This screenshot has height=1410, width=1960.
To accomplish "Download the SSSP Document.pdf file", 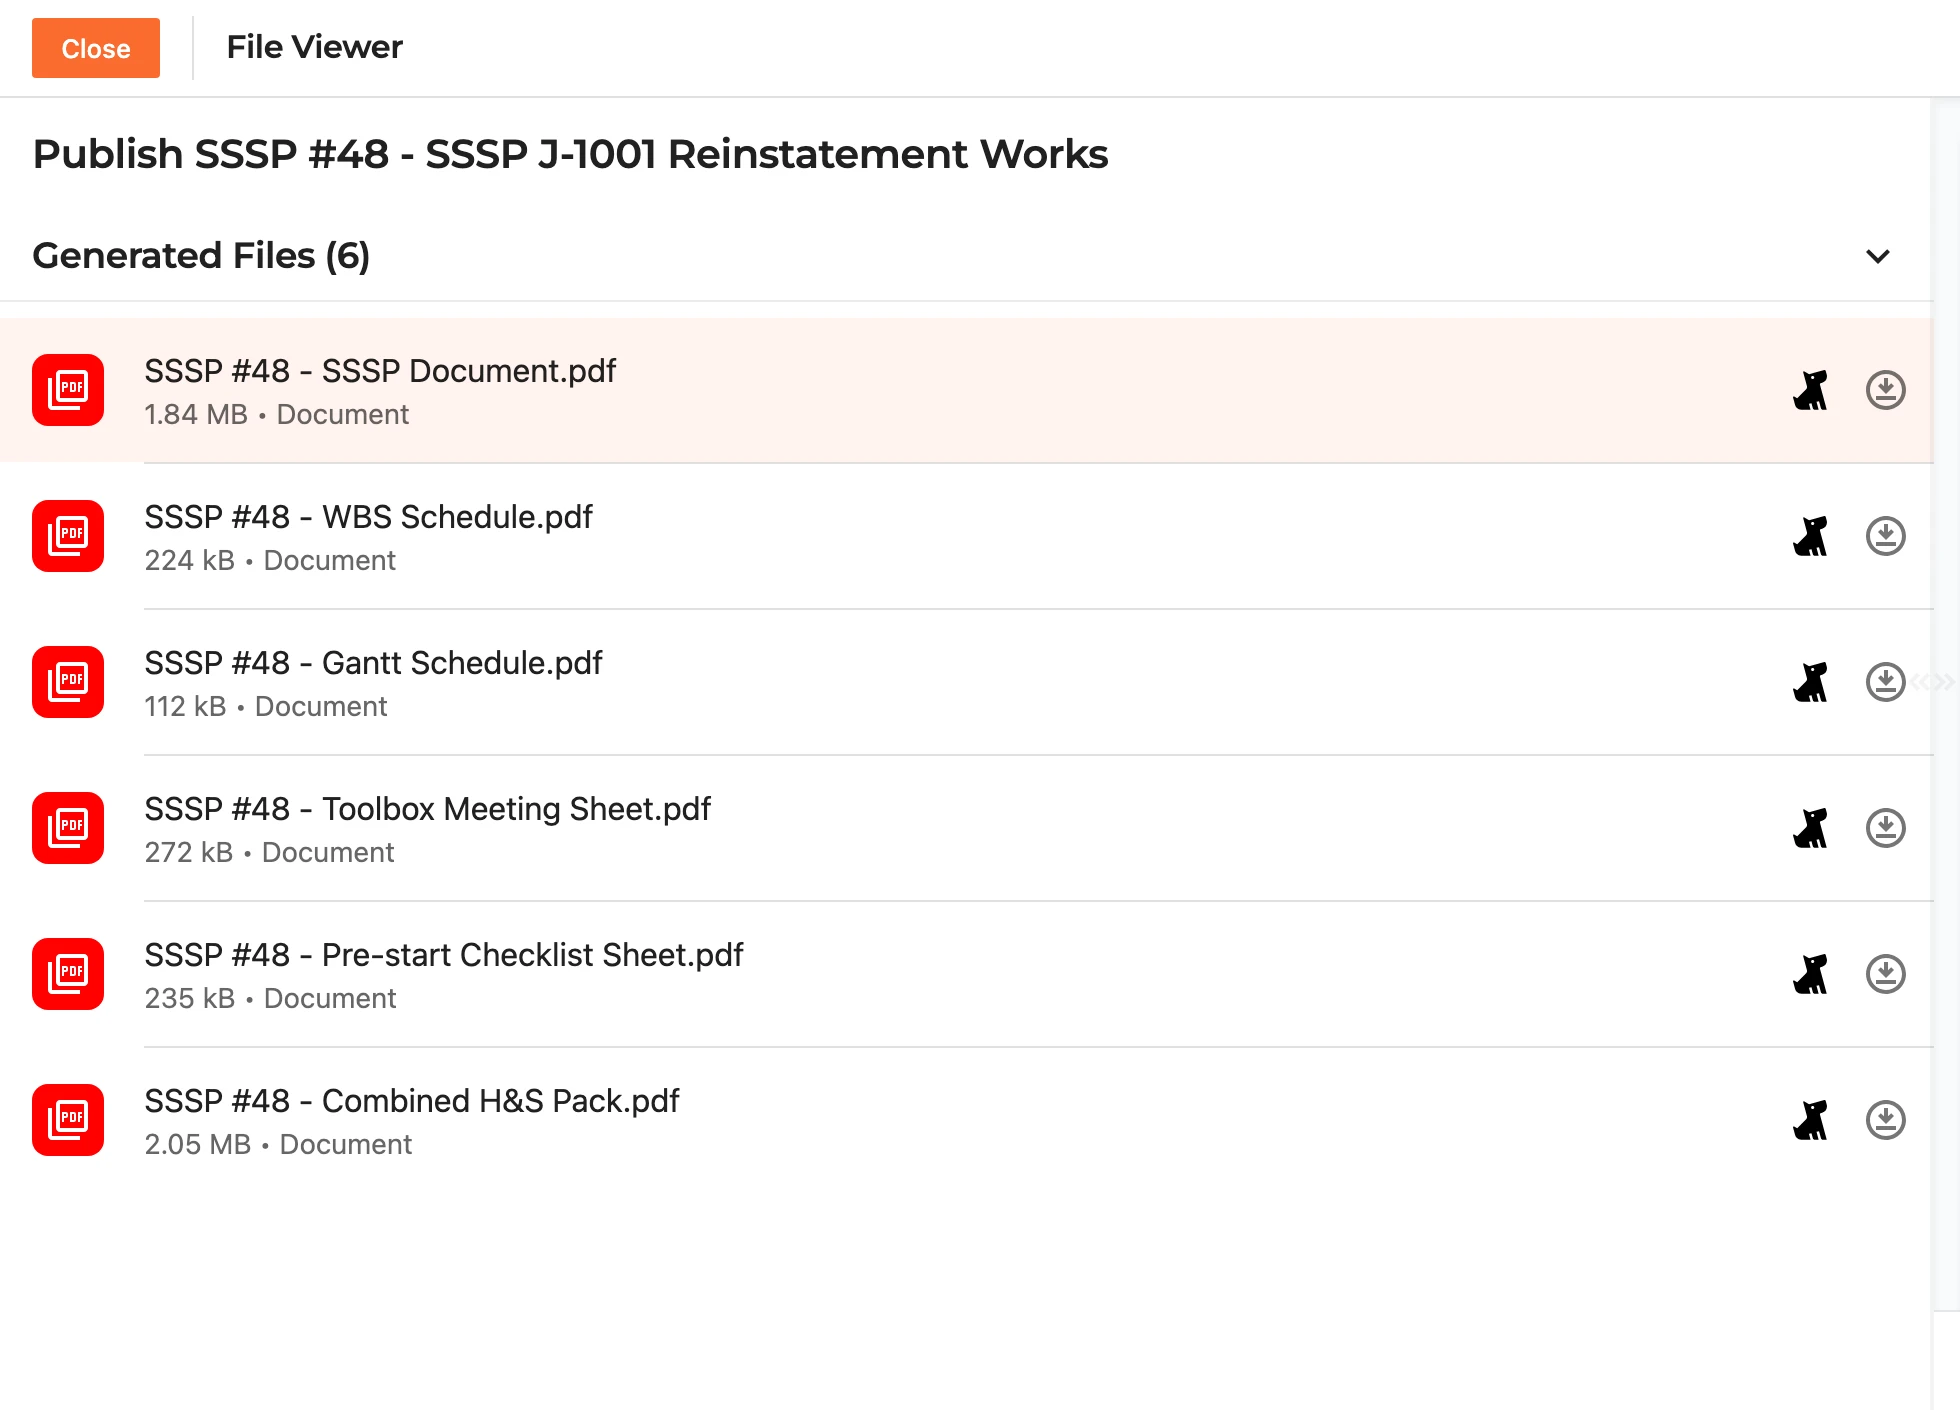I will [1885, 390].
